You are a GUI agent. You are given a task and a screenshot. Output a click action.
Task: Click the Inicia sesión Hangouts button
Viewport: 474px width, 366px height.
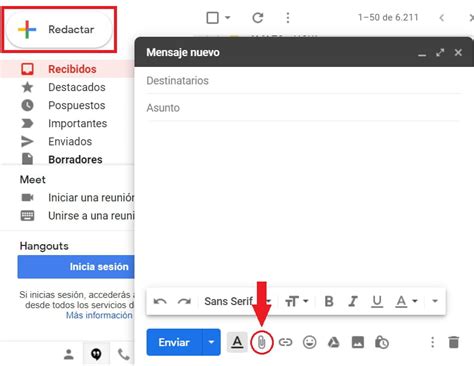coord(76,267)
